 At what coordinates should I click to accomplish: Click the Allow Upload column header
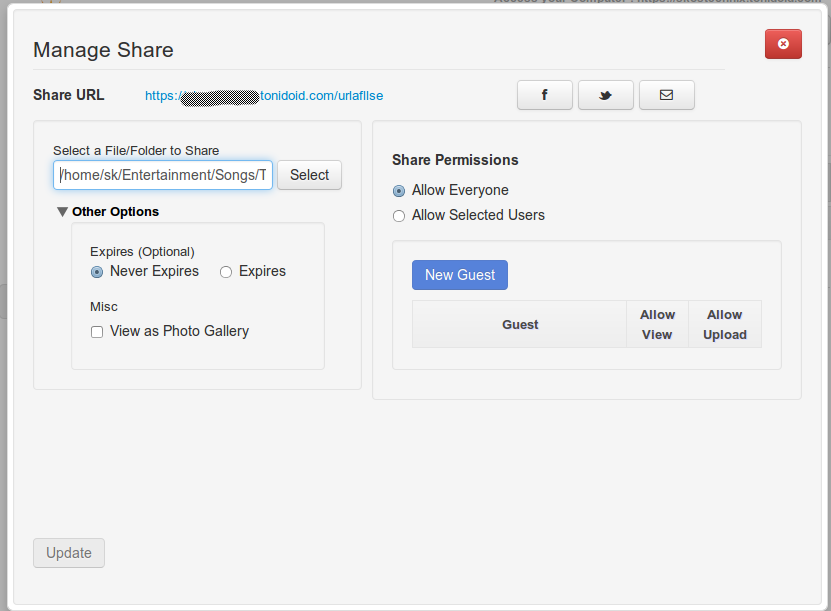click(724, 324)
